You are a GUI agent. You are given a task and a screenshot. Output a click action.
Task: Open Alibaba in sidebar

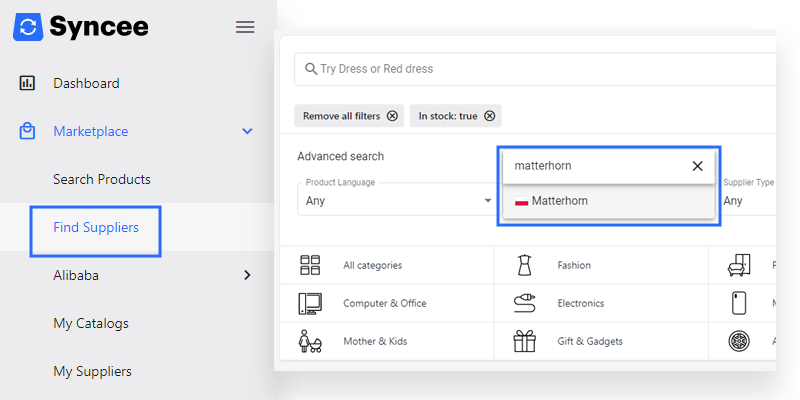click(x=76, y=276)
